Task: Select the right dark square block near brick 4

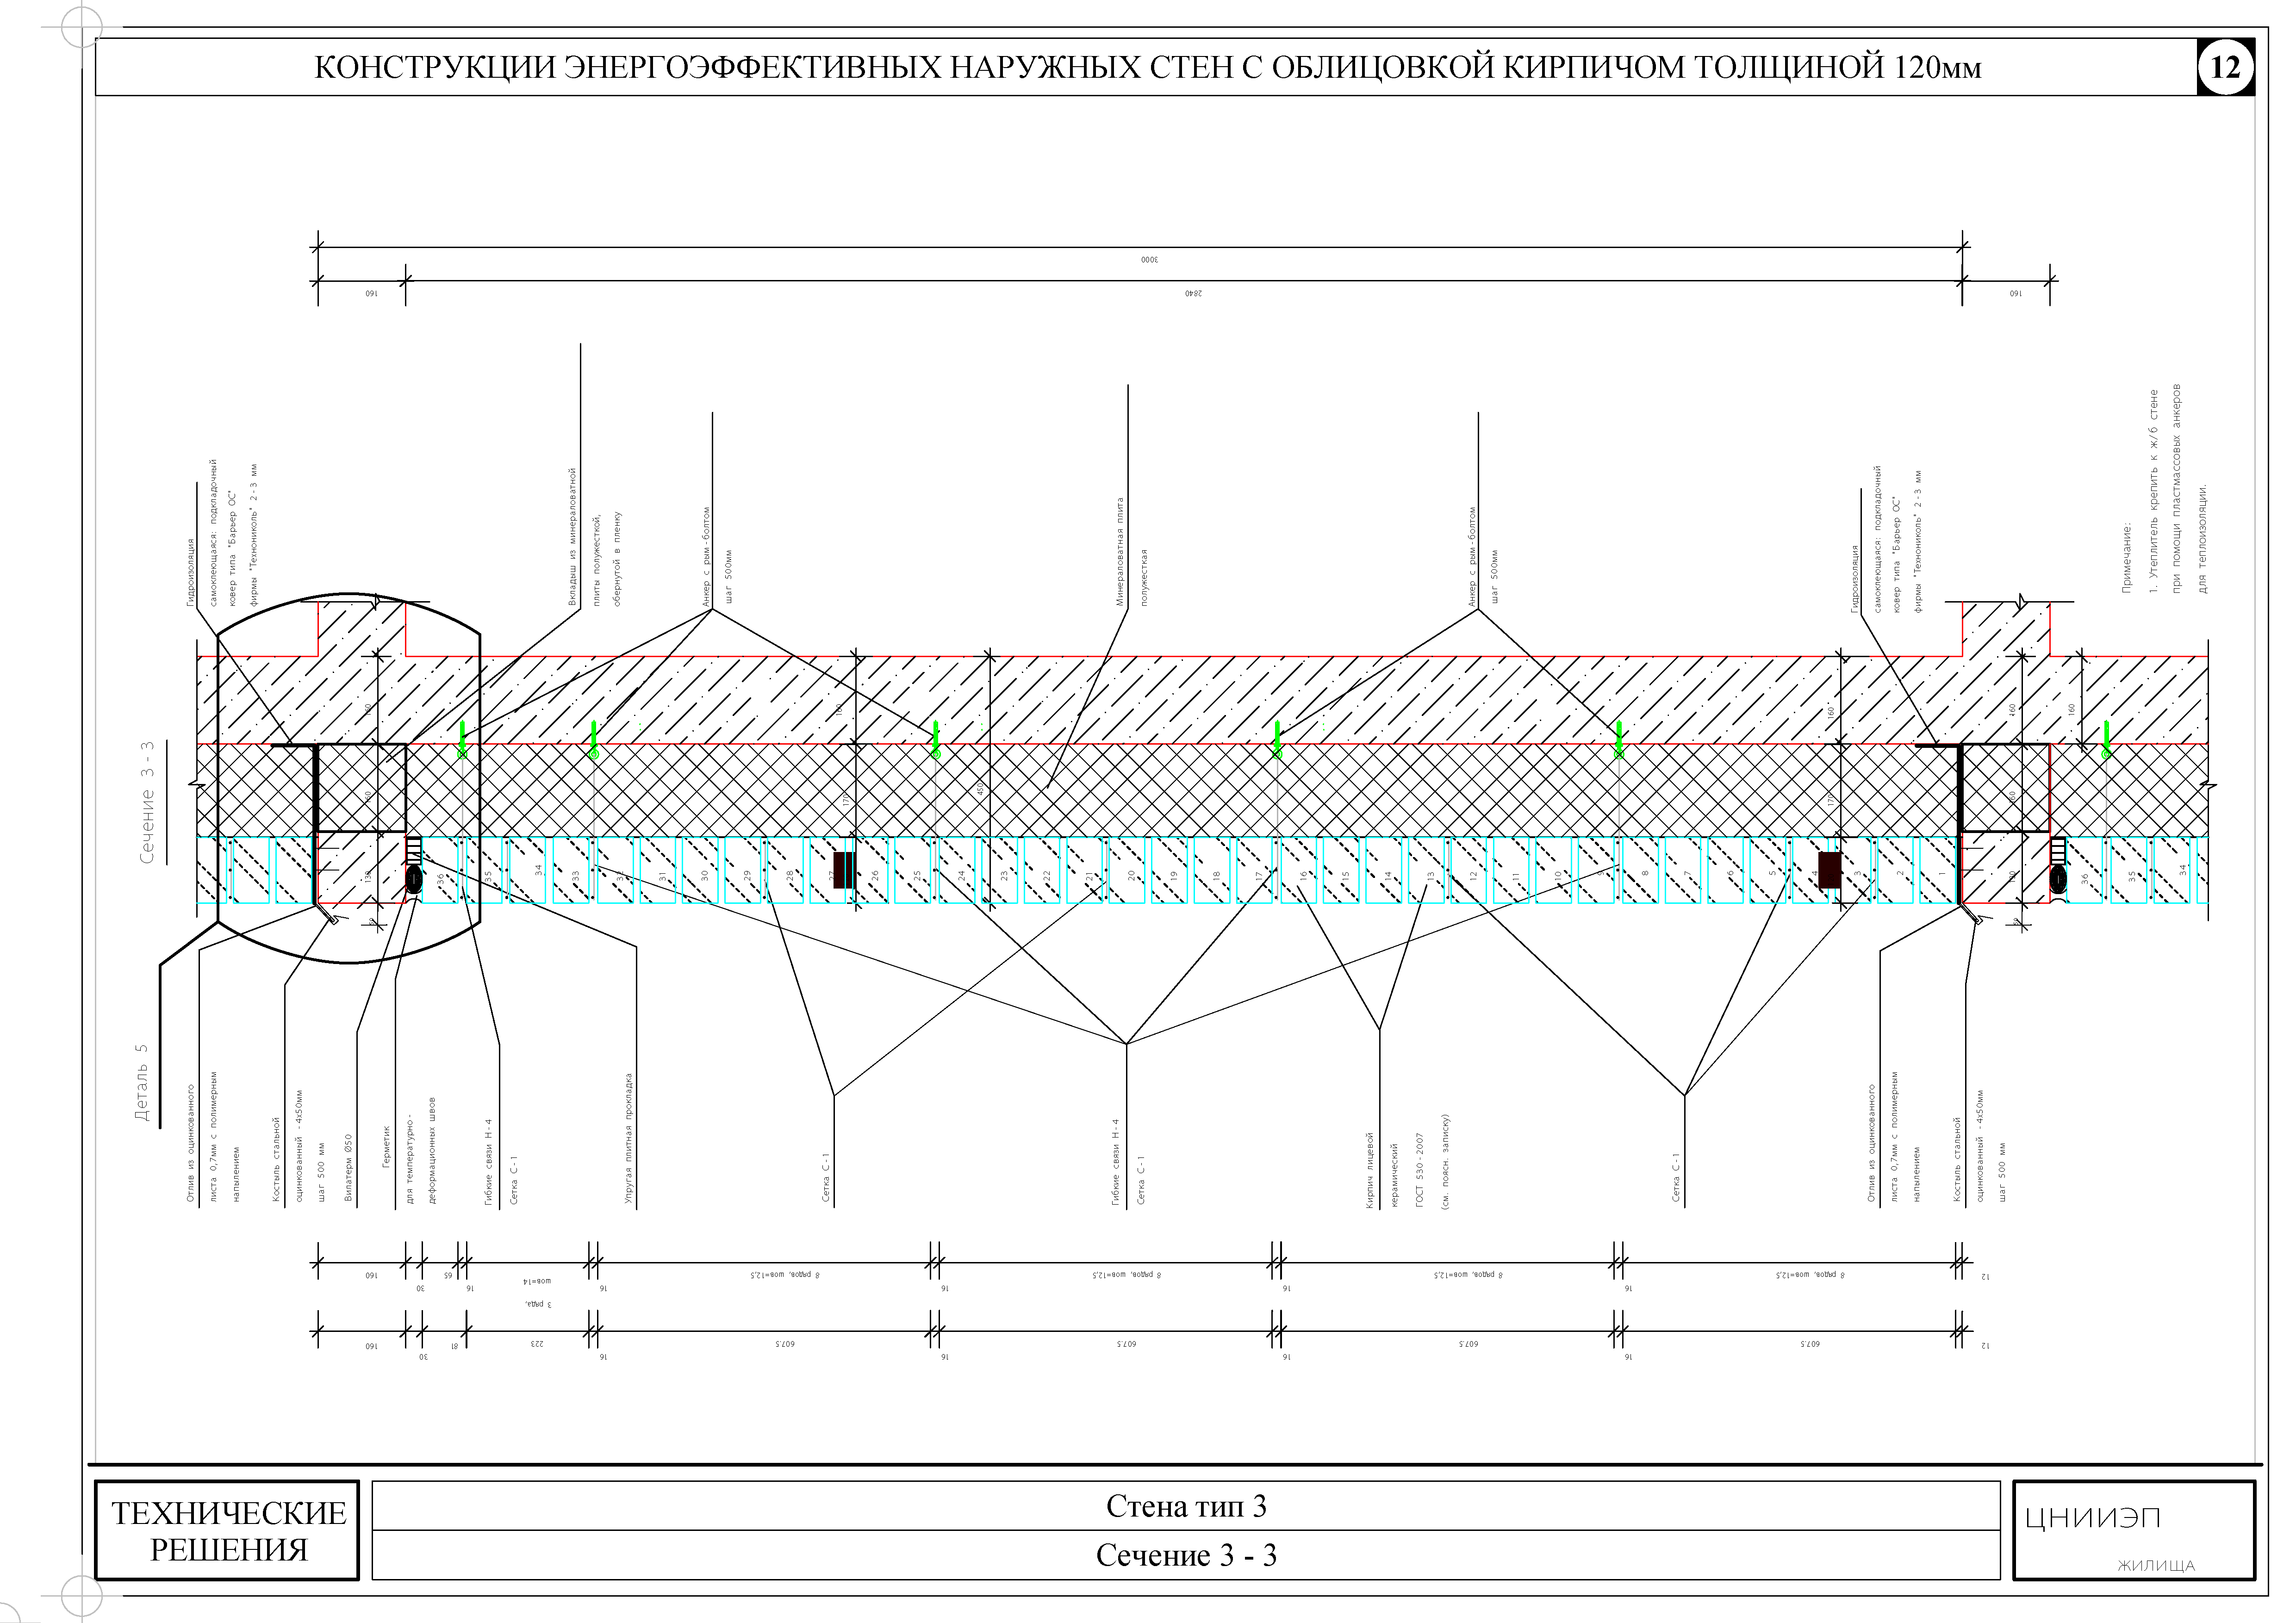Action: click(x=1829, y=870)
